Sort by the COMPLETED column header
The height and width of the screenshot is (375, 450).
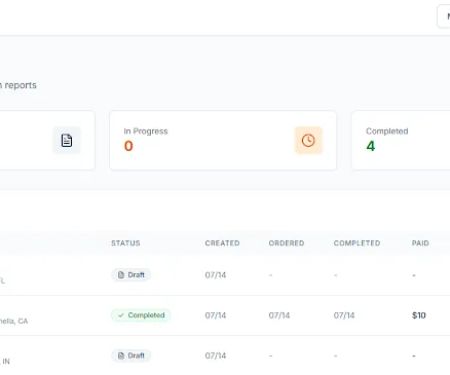point(357,243)
